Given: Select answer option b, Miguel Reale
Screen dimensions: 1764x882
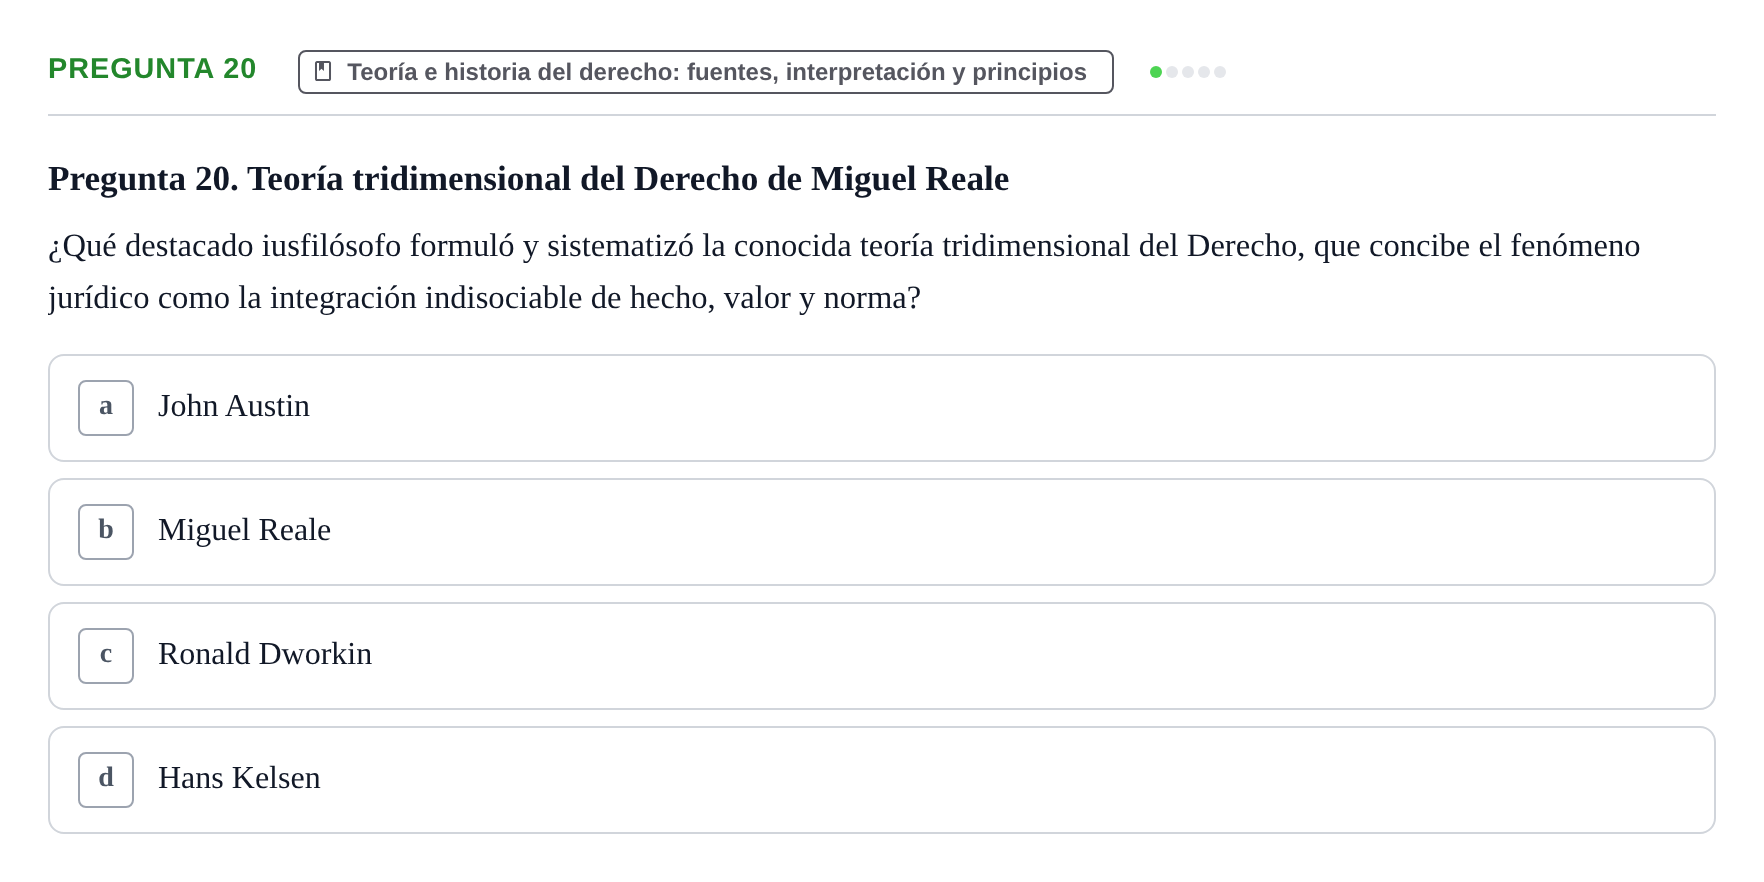Looking at the screenshot, I should tap(881, 532).
